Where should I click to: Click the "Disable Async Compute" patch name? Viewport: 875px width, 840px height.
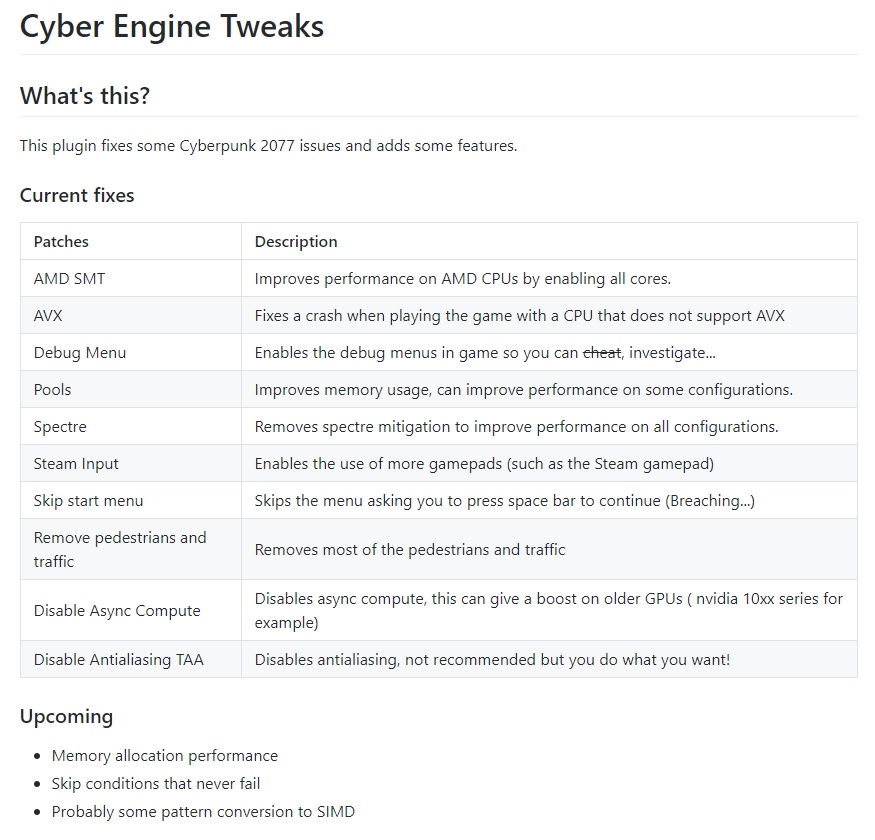point(117,610)
